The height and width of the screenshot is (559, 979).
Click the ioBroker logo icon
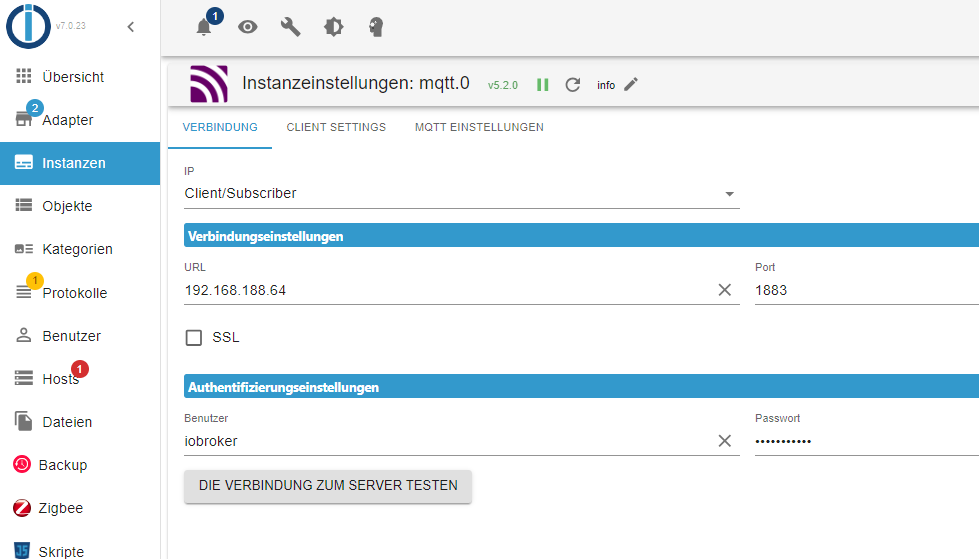click(28, 26)
